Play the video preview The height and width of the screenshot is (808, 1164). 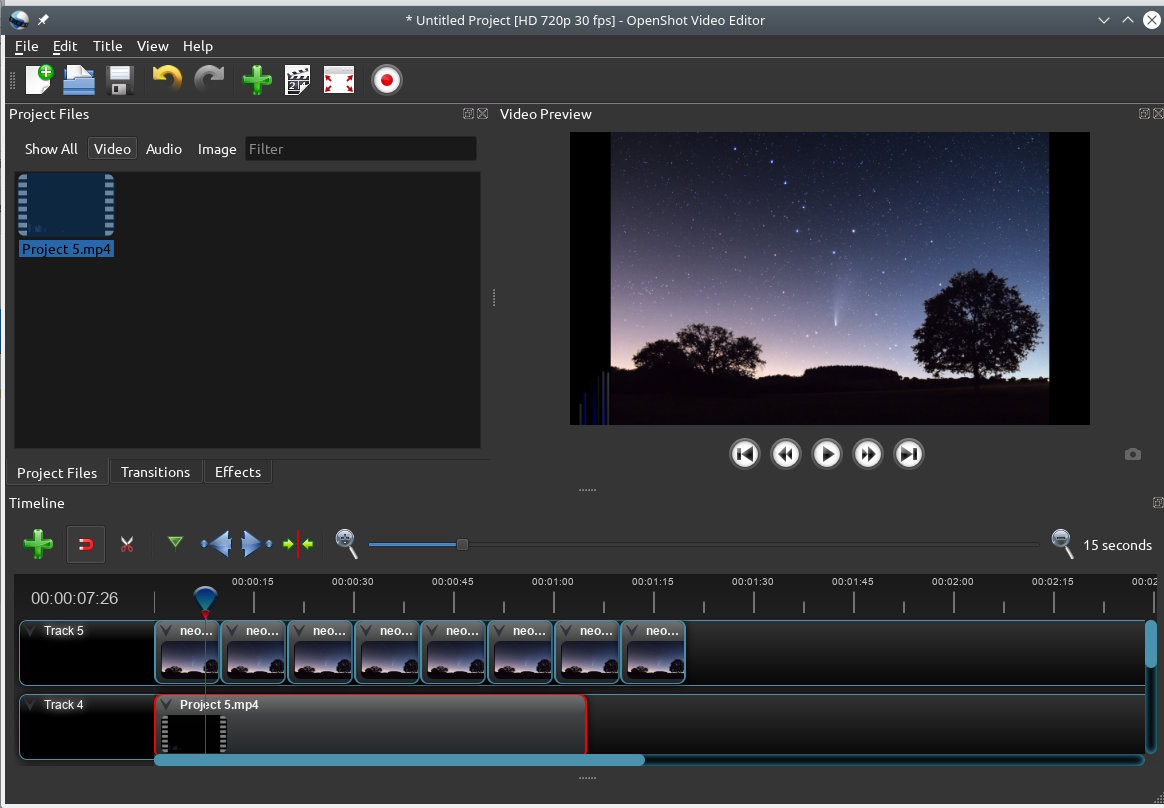pyautogui.click(x=826, y=454)
